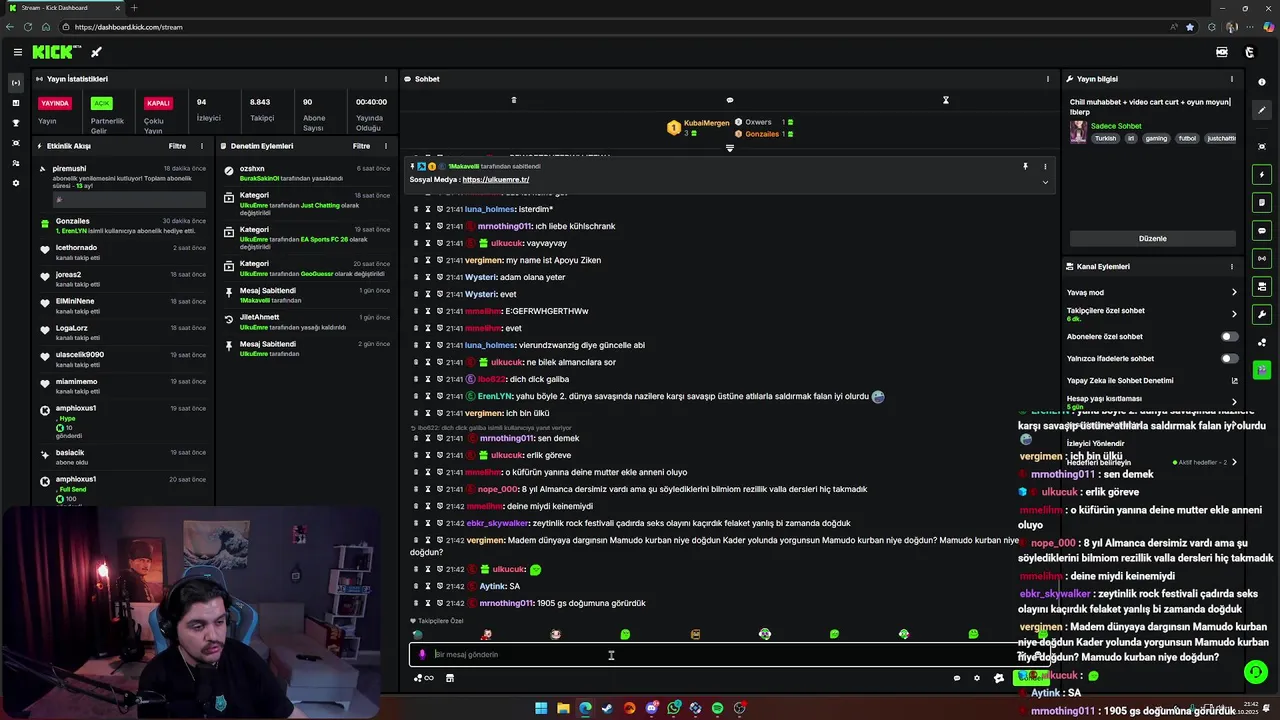
Task: Click Filtre in Etkinlik Akışı panel
Action: [177, 146]
